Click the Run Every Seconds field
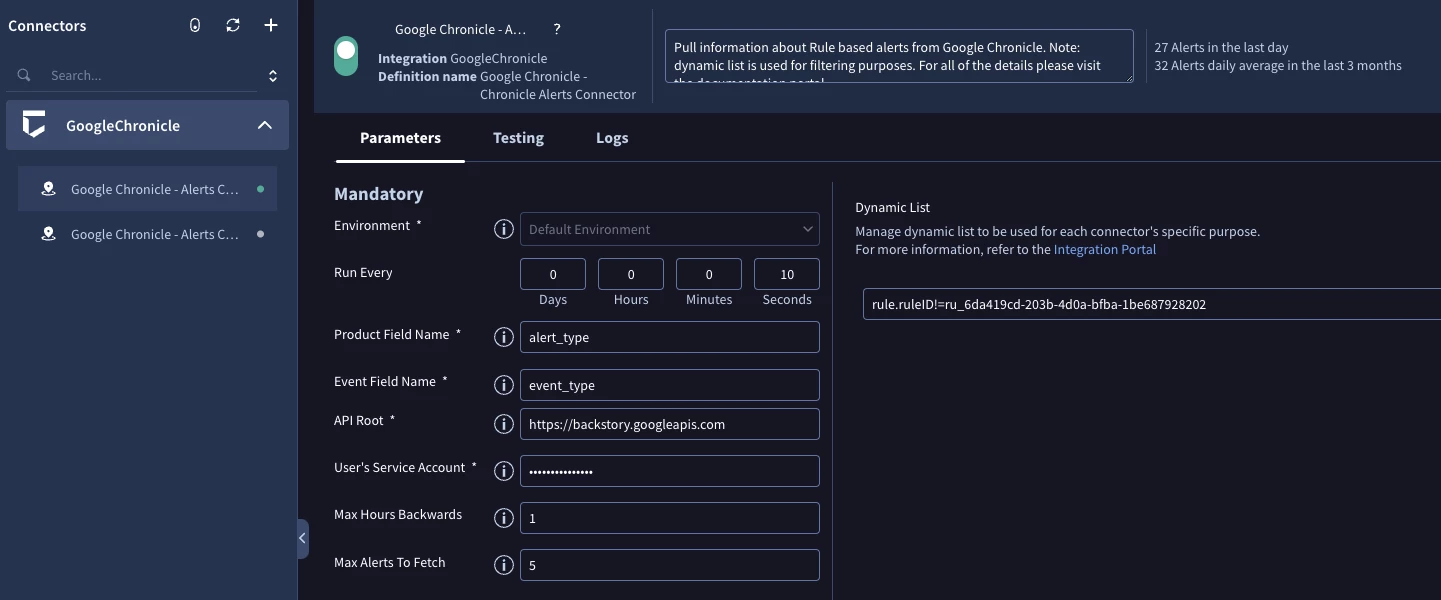Image resolution: width=1441 pixels, height=600 pixels. 787,274
